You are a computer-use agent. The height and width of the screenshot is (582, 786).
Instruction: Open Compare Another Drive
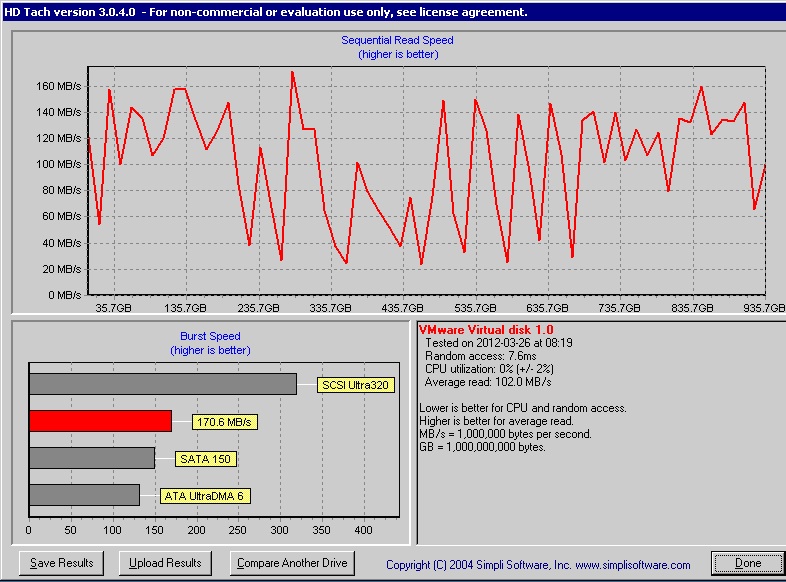pos(292,563)
